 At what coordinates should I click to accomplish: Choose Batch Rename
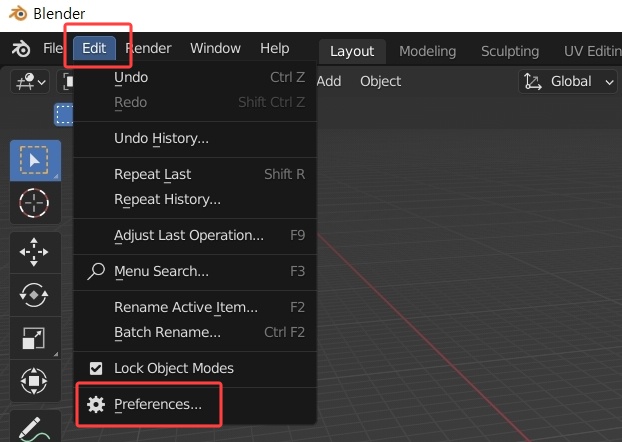(x=195, y=332)
